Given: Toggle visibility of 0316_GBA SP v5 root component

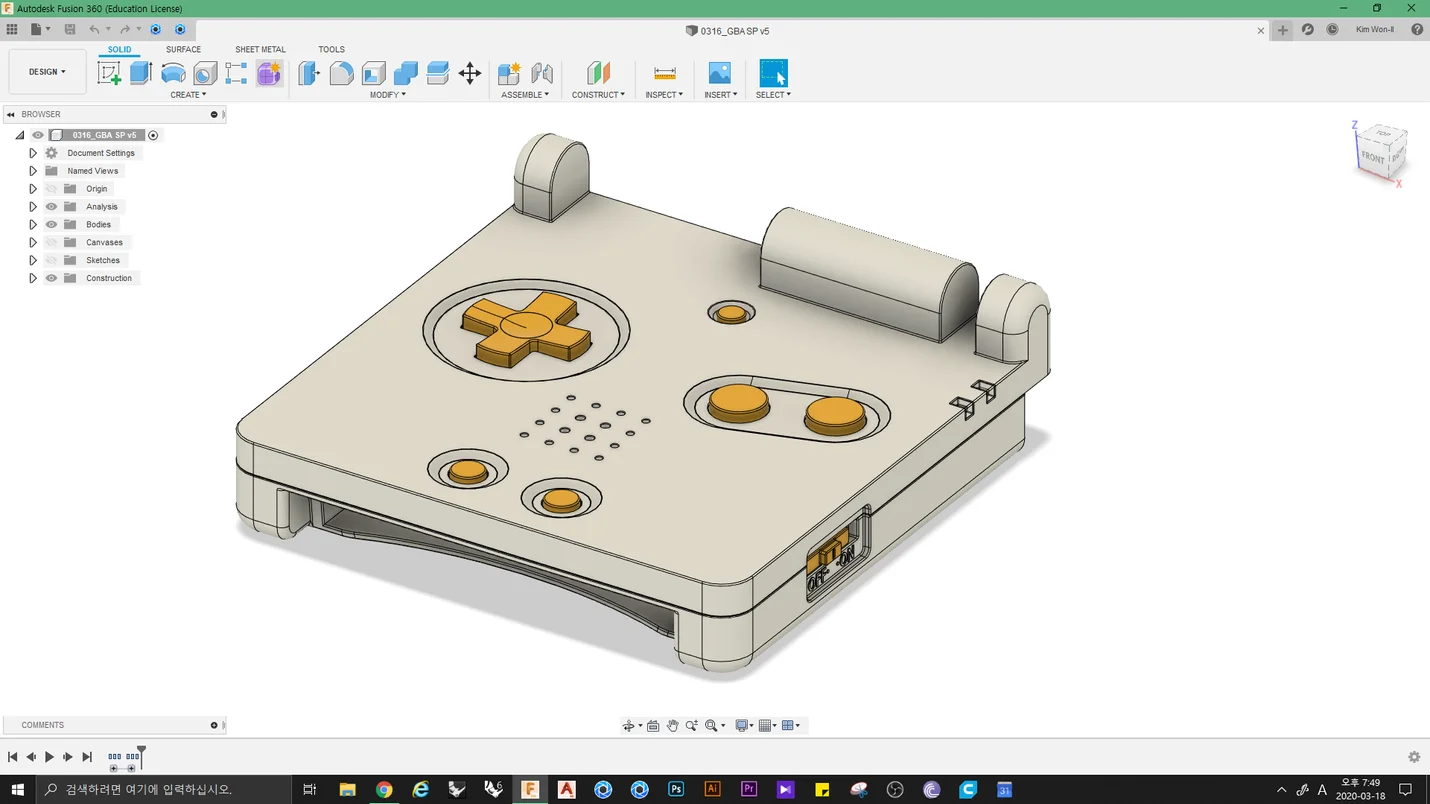Looking at the screenshot, I should tap(38, 135).
